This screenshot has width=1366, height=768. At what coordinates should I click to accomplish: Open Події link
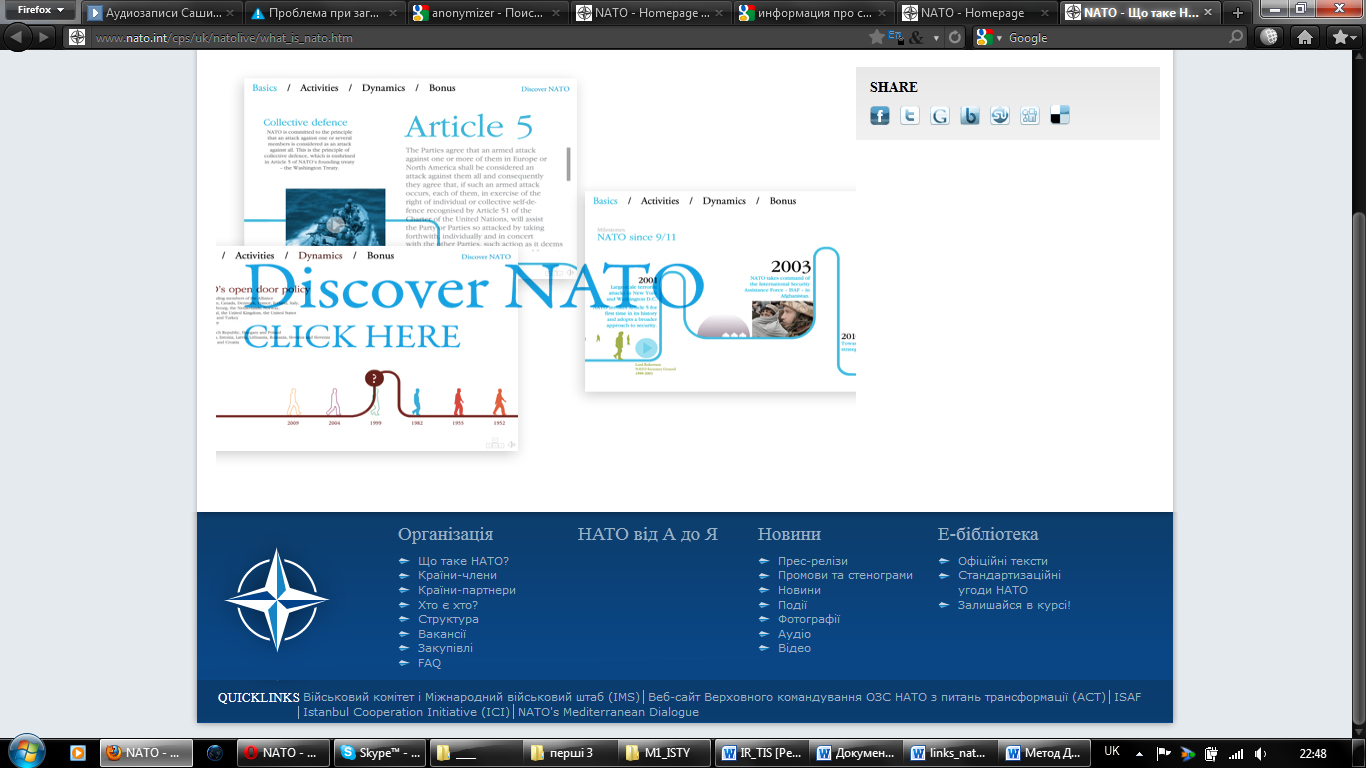[792, 605]
